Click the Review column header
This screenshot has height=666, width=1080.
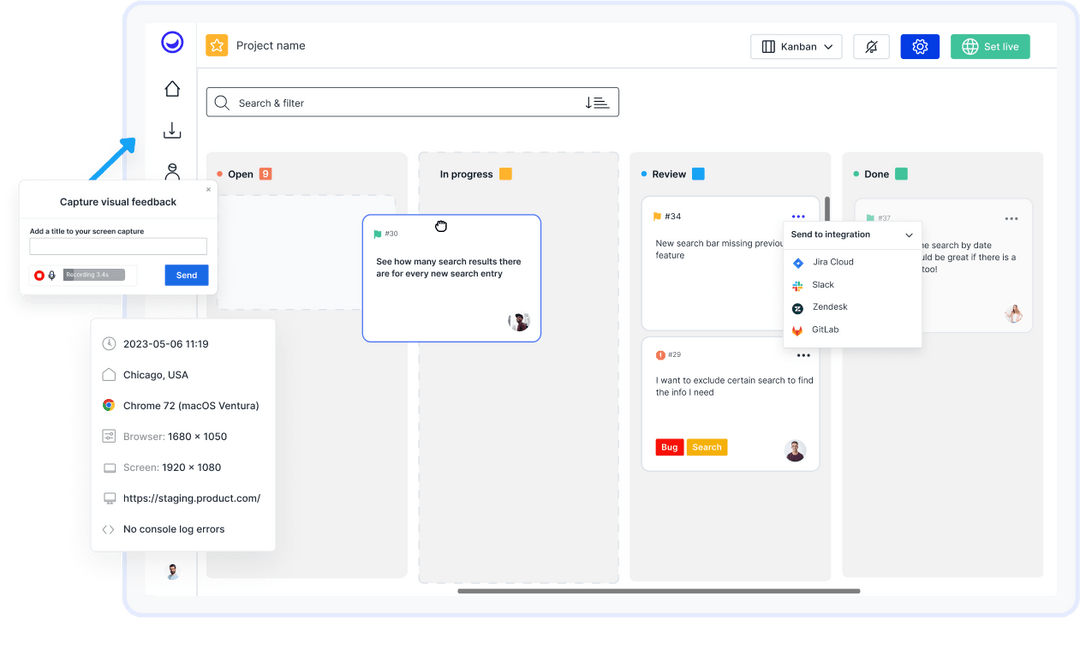point(669,174)
